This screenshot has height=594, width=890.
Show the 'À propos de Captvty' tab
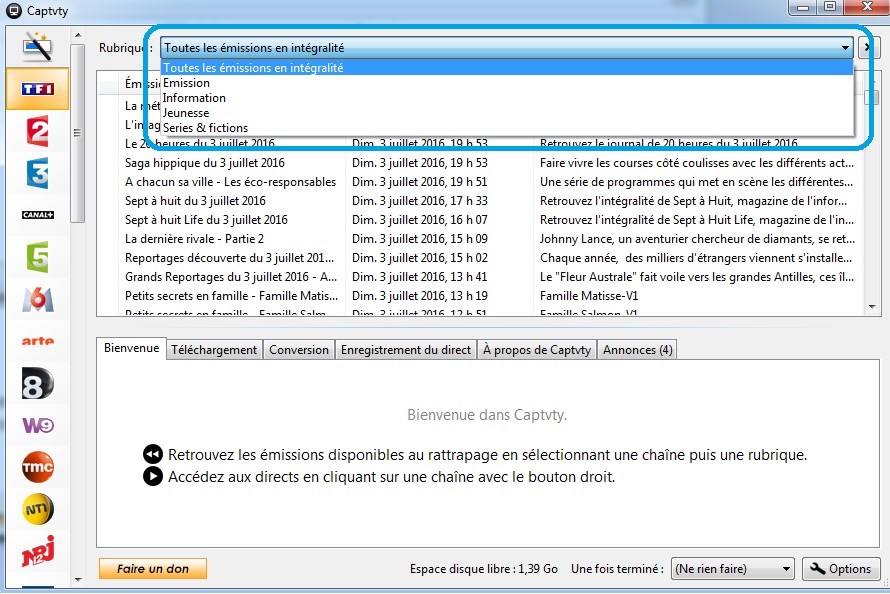(537, 349)
